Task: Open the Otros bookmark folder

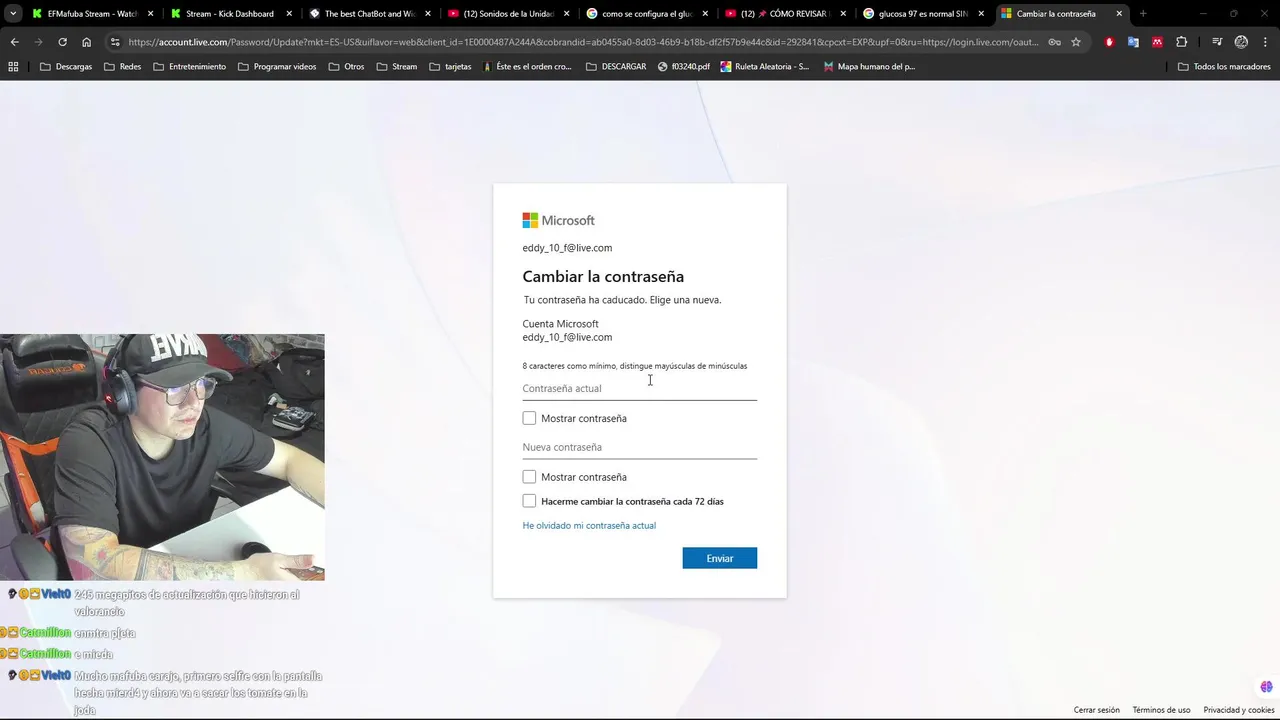Action: click(346, 67)
